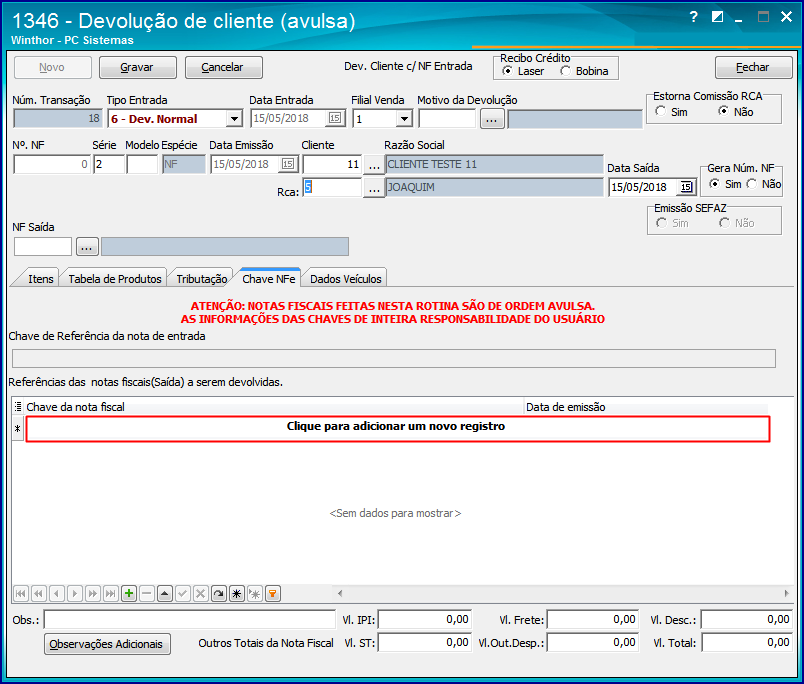804x684 pixels.
Task: Expand Tipo Entrada dropdown
Action: (x=234, y=119)
